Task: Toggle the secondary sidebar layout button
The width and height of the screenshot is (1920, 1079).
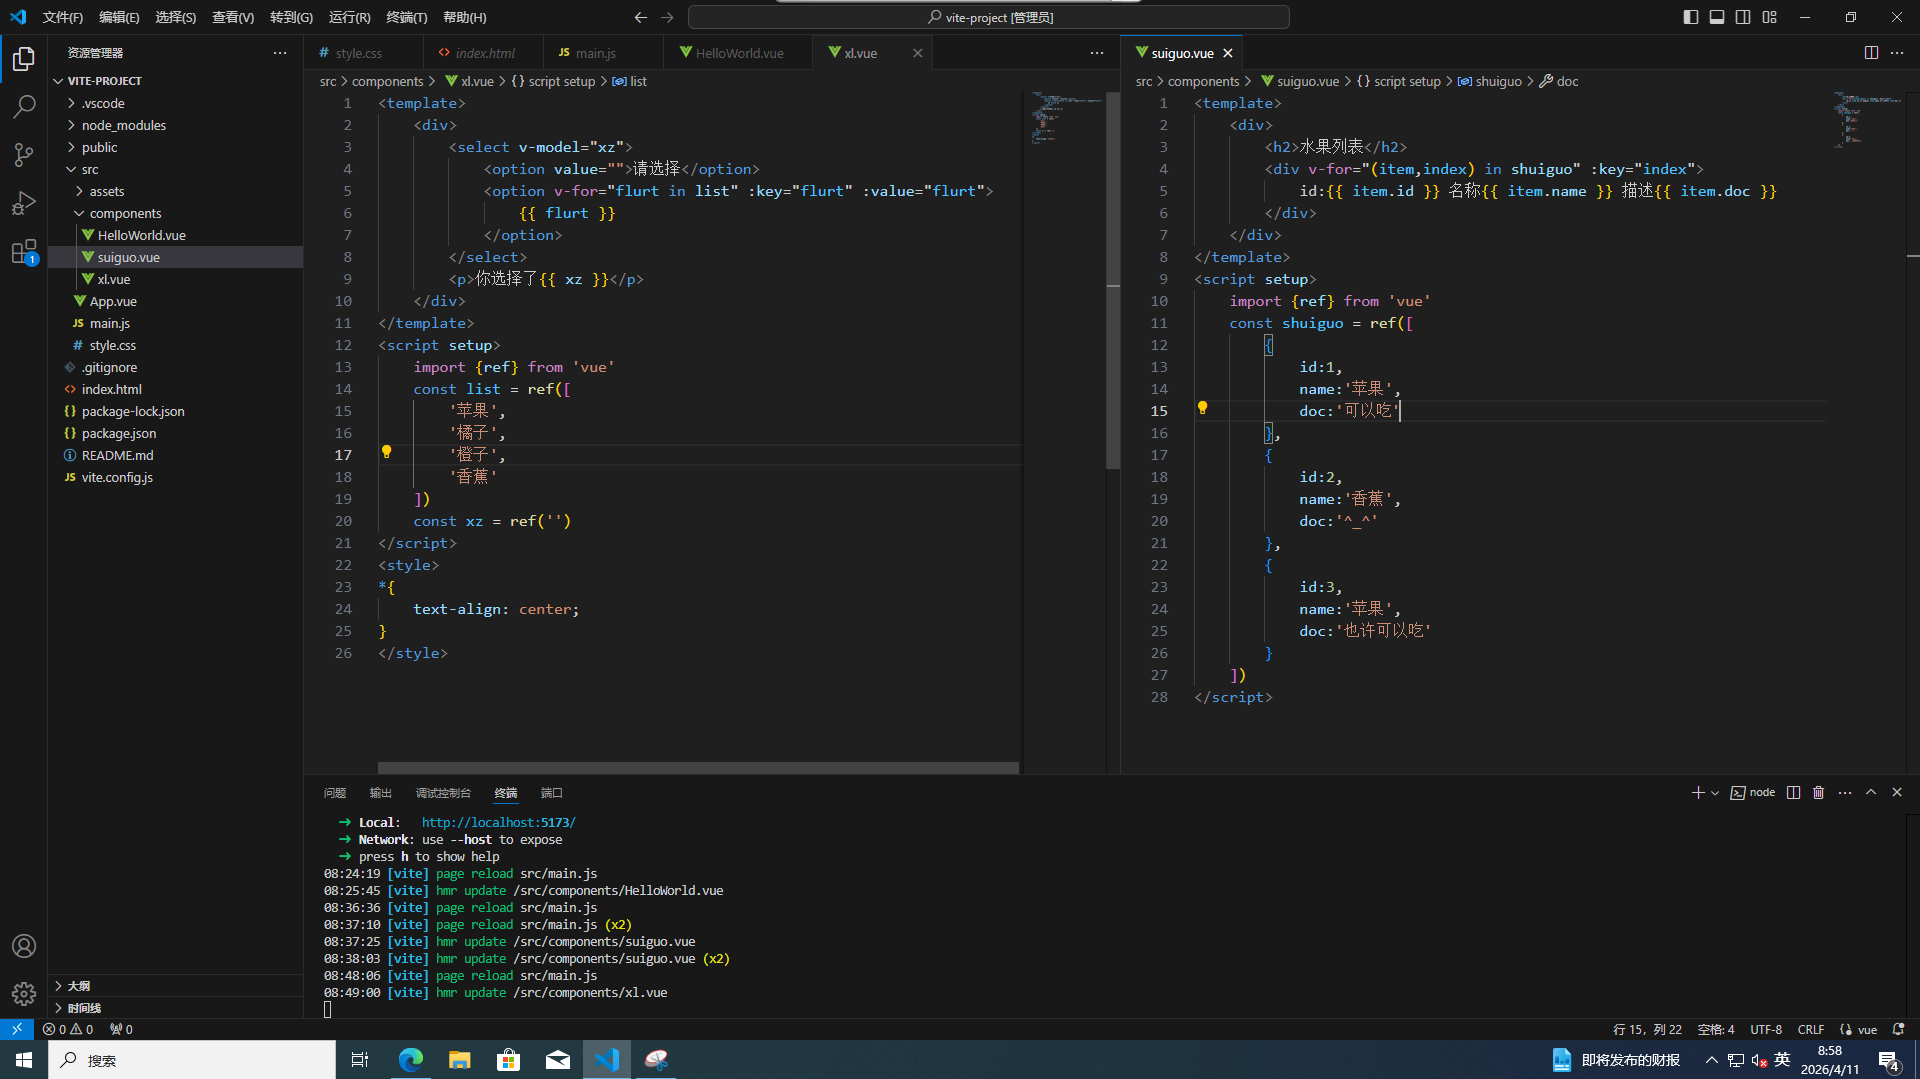Action: [1743, 17]
